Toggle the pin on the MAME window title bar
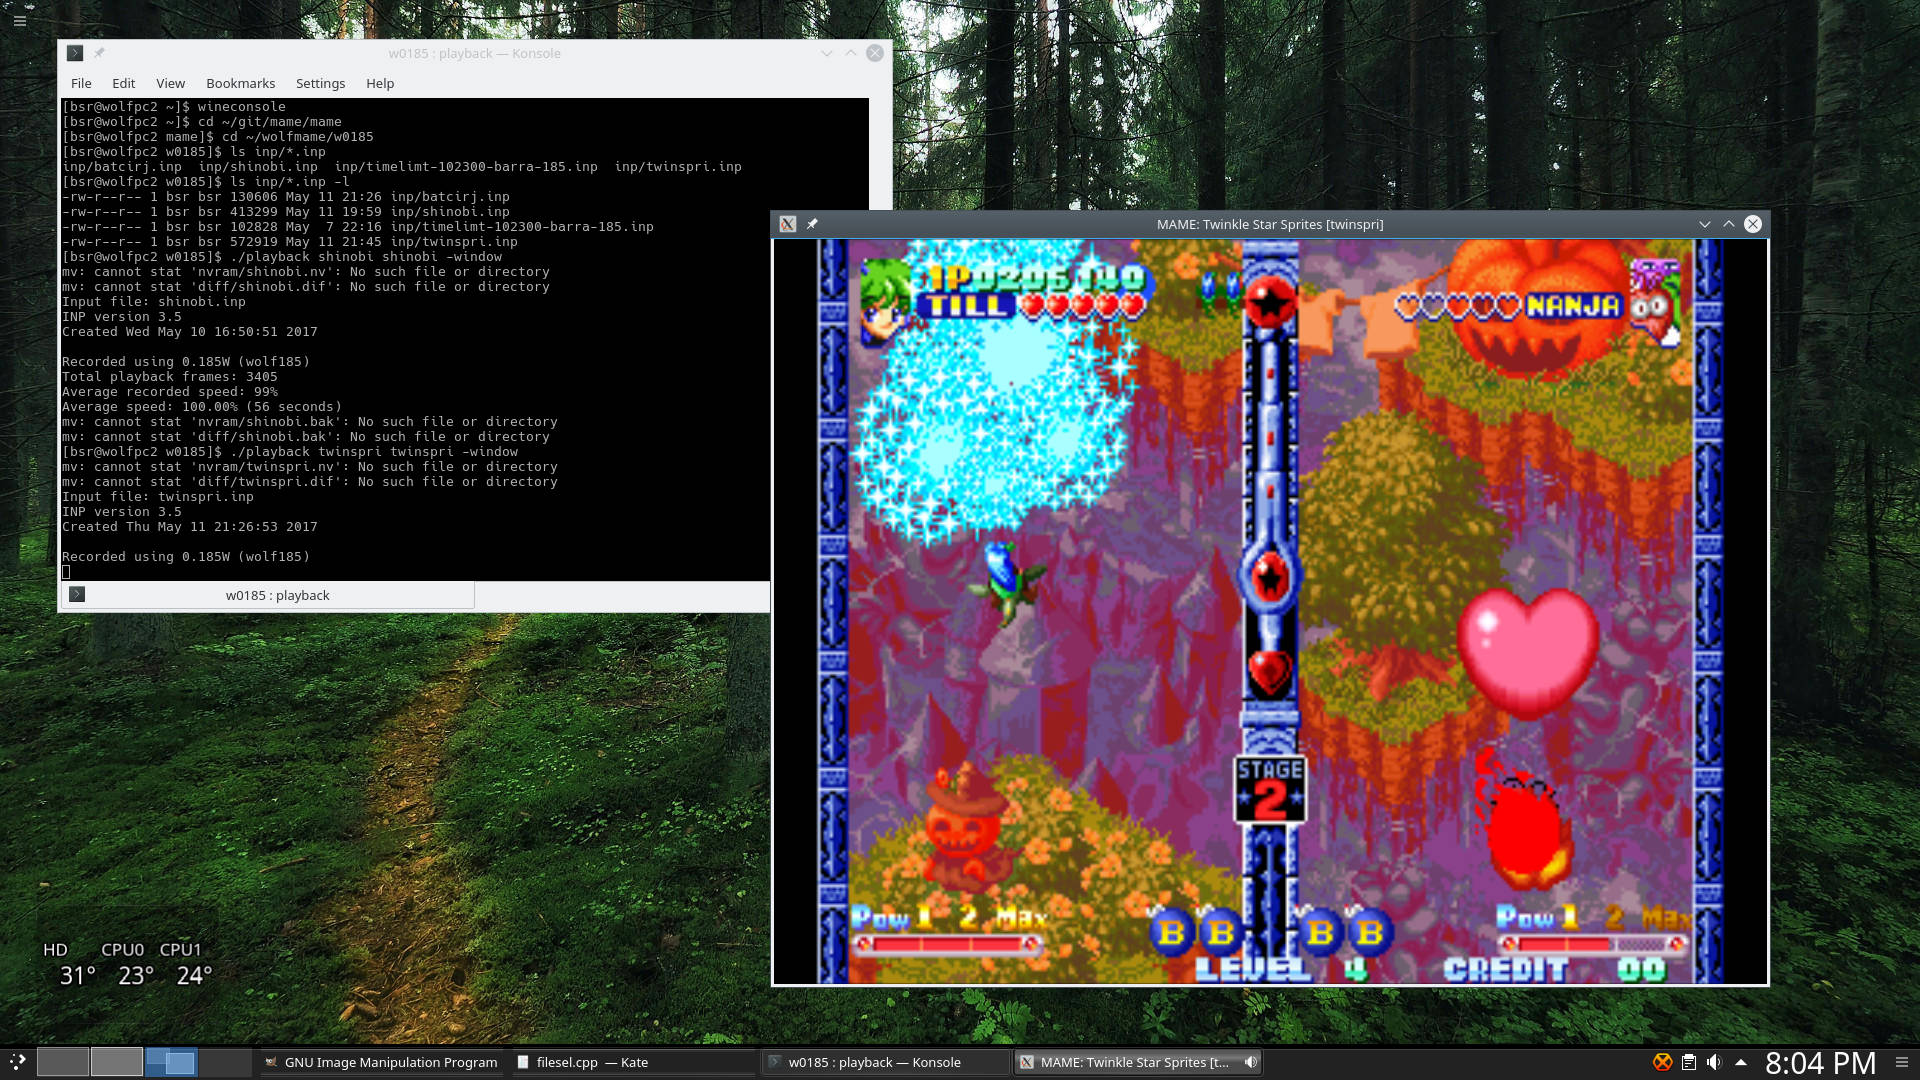This screenshot has width=1920, height=1080. (812, 224)
